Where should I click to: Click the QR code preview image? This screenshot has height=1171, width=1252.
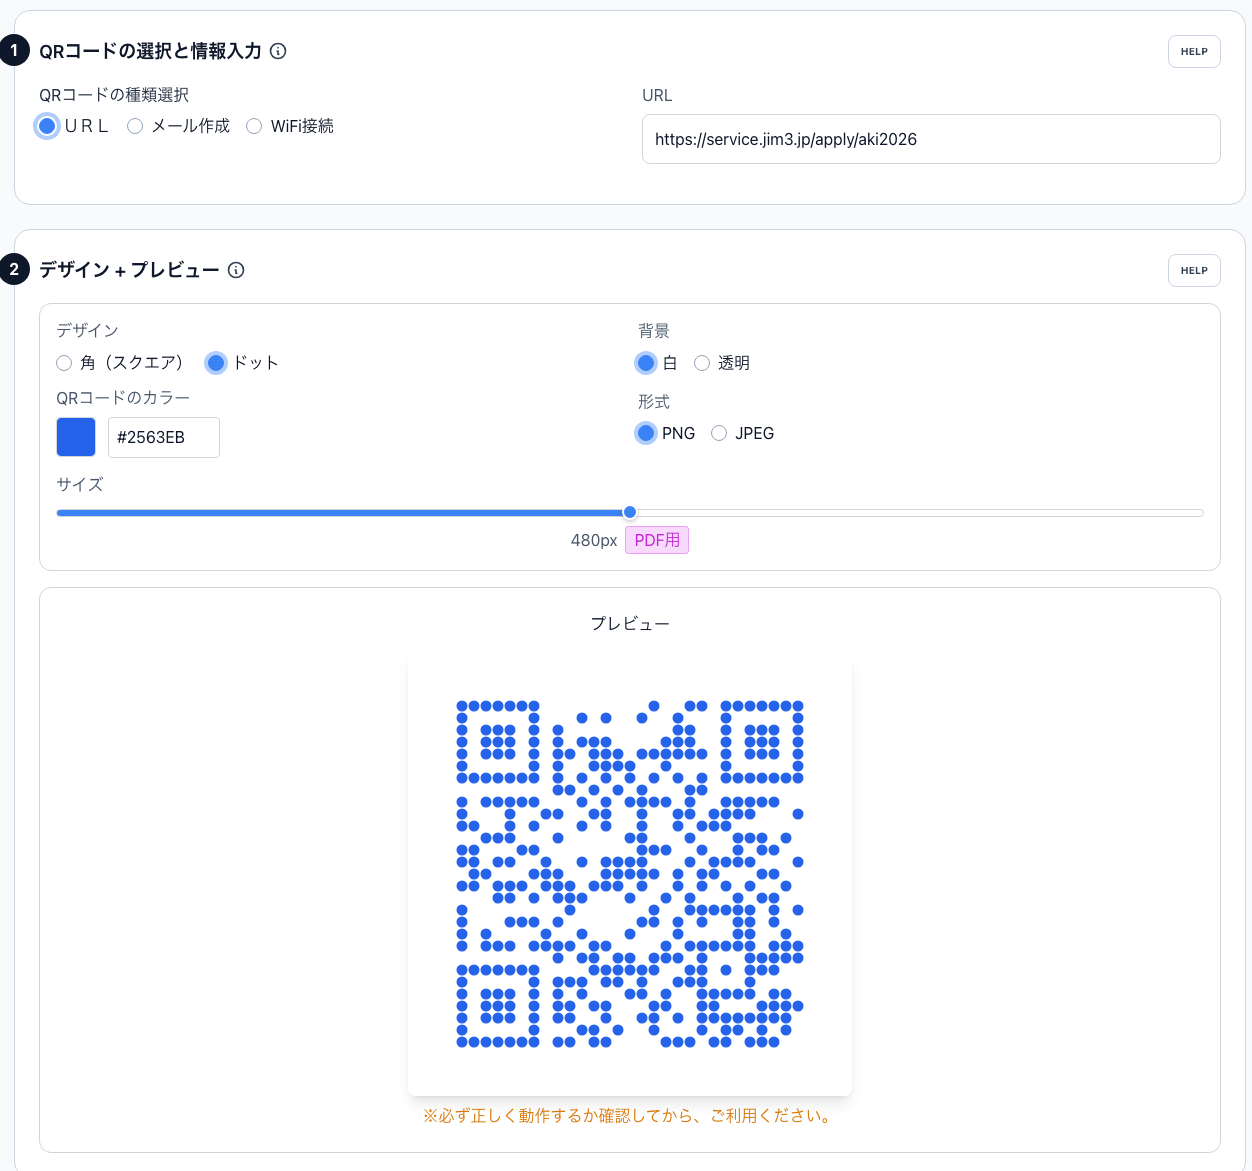(x=630, y=874)
